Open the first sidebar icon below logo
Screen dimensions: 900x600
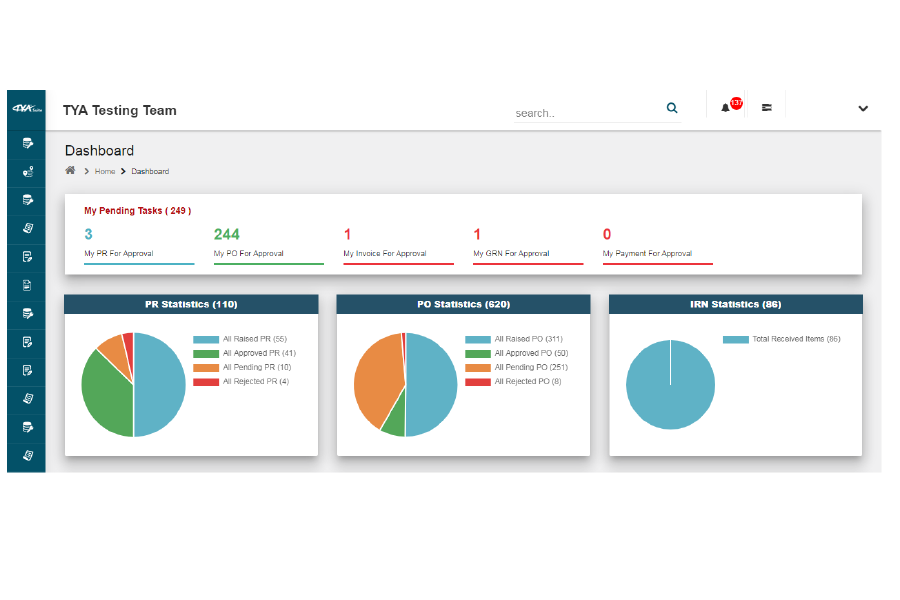click(x=27, y=144)
